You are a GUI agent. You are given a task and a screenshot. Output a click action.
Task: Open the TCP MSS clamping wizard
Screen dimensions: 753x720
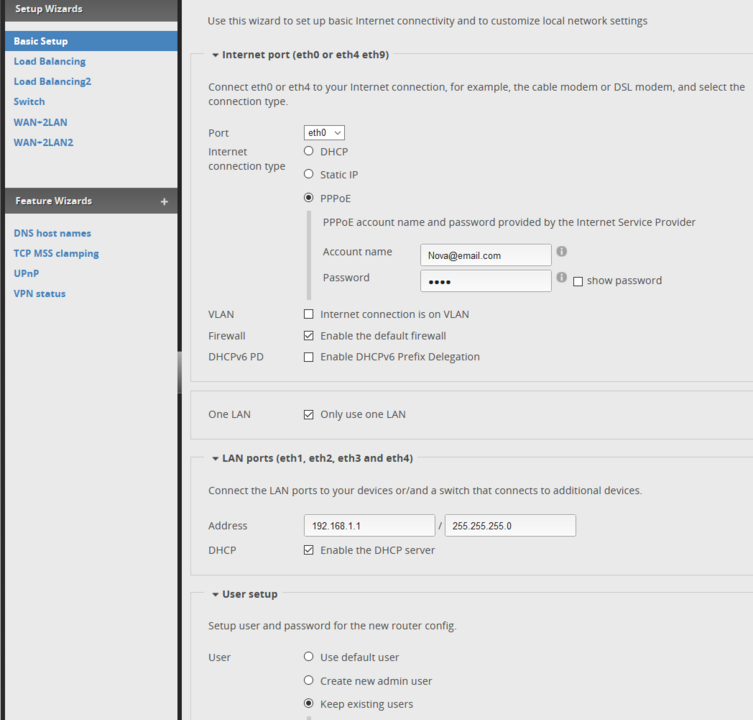(x=56, y=254)
